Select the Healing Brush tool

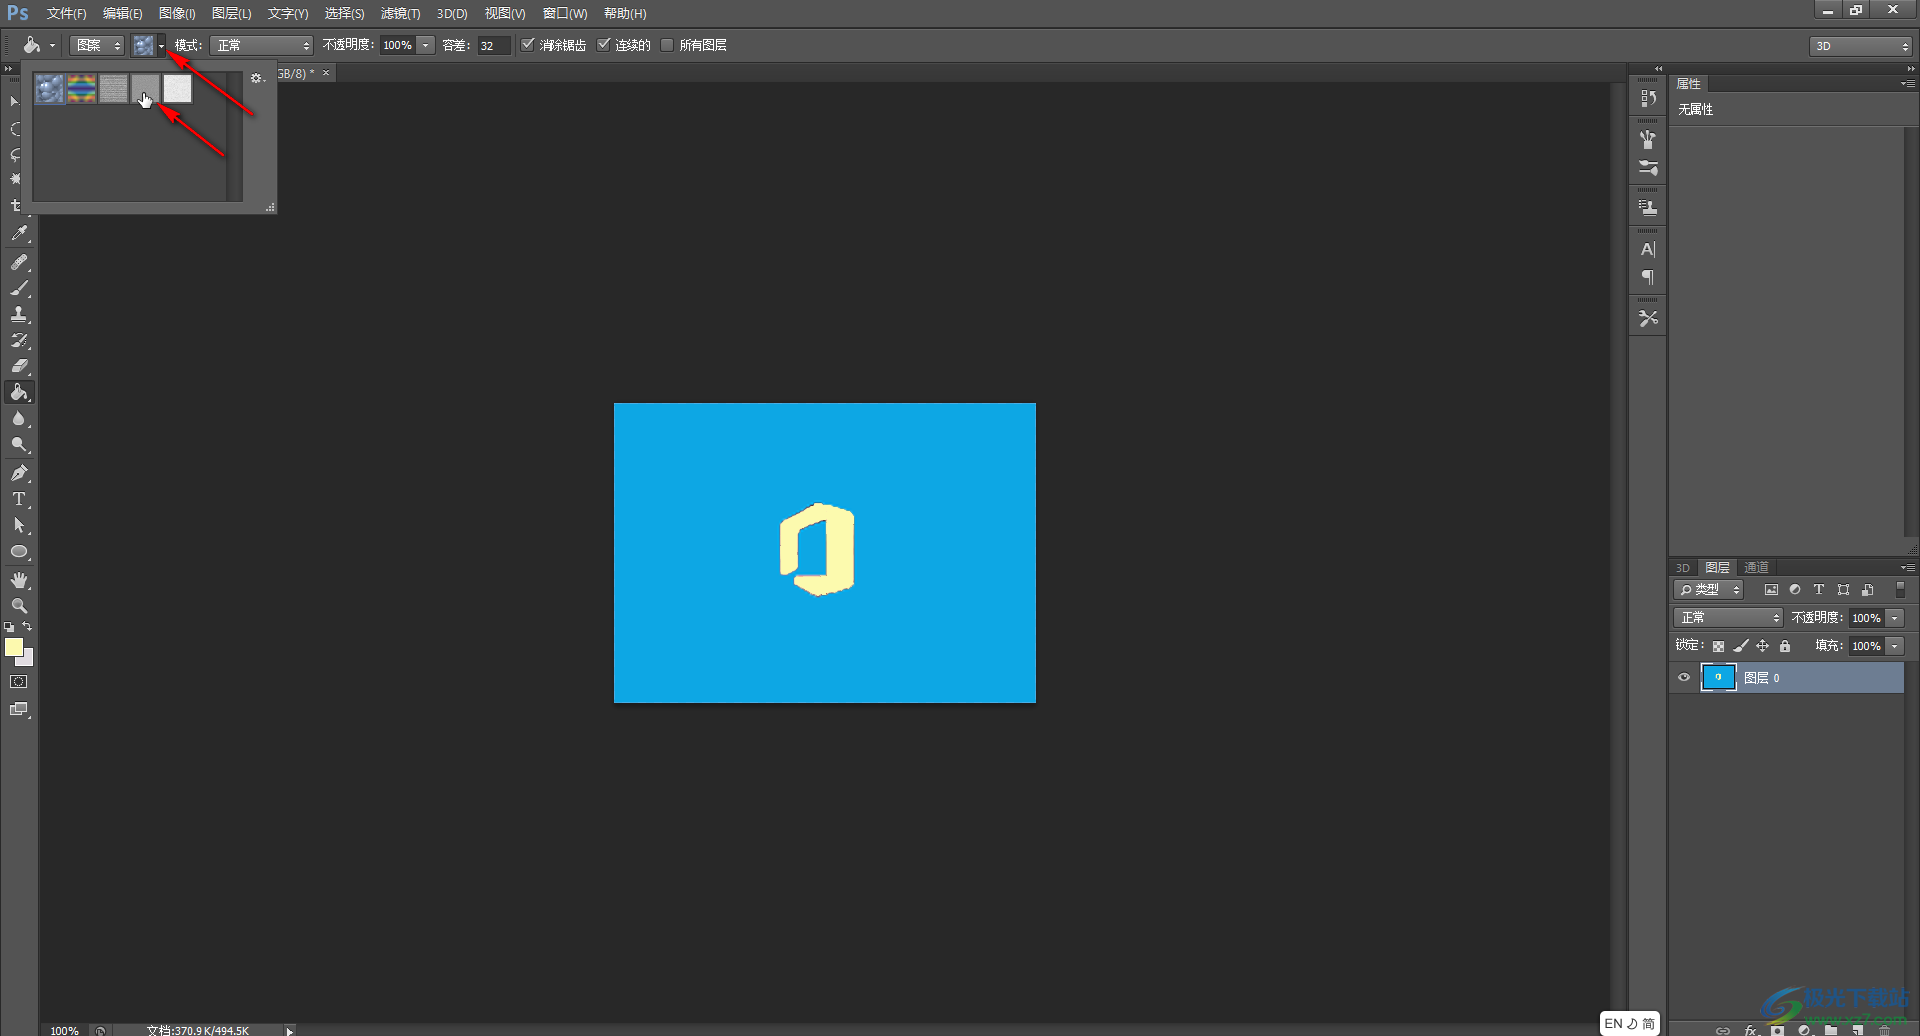pos(19,262)
